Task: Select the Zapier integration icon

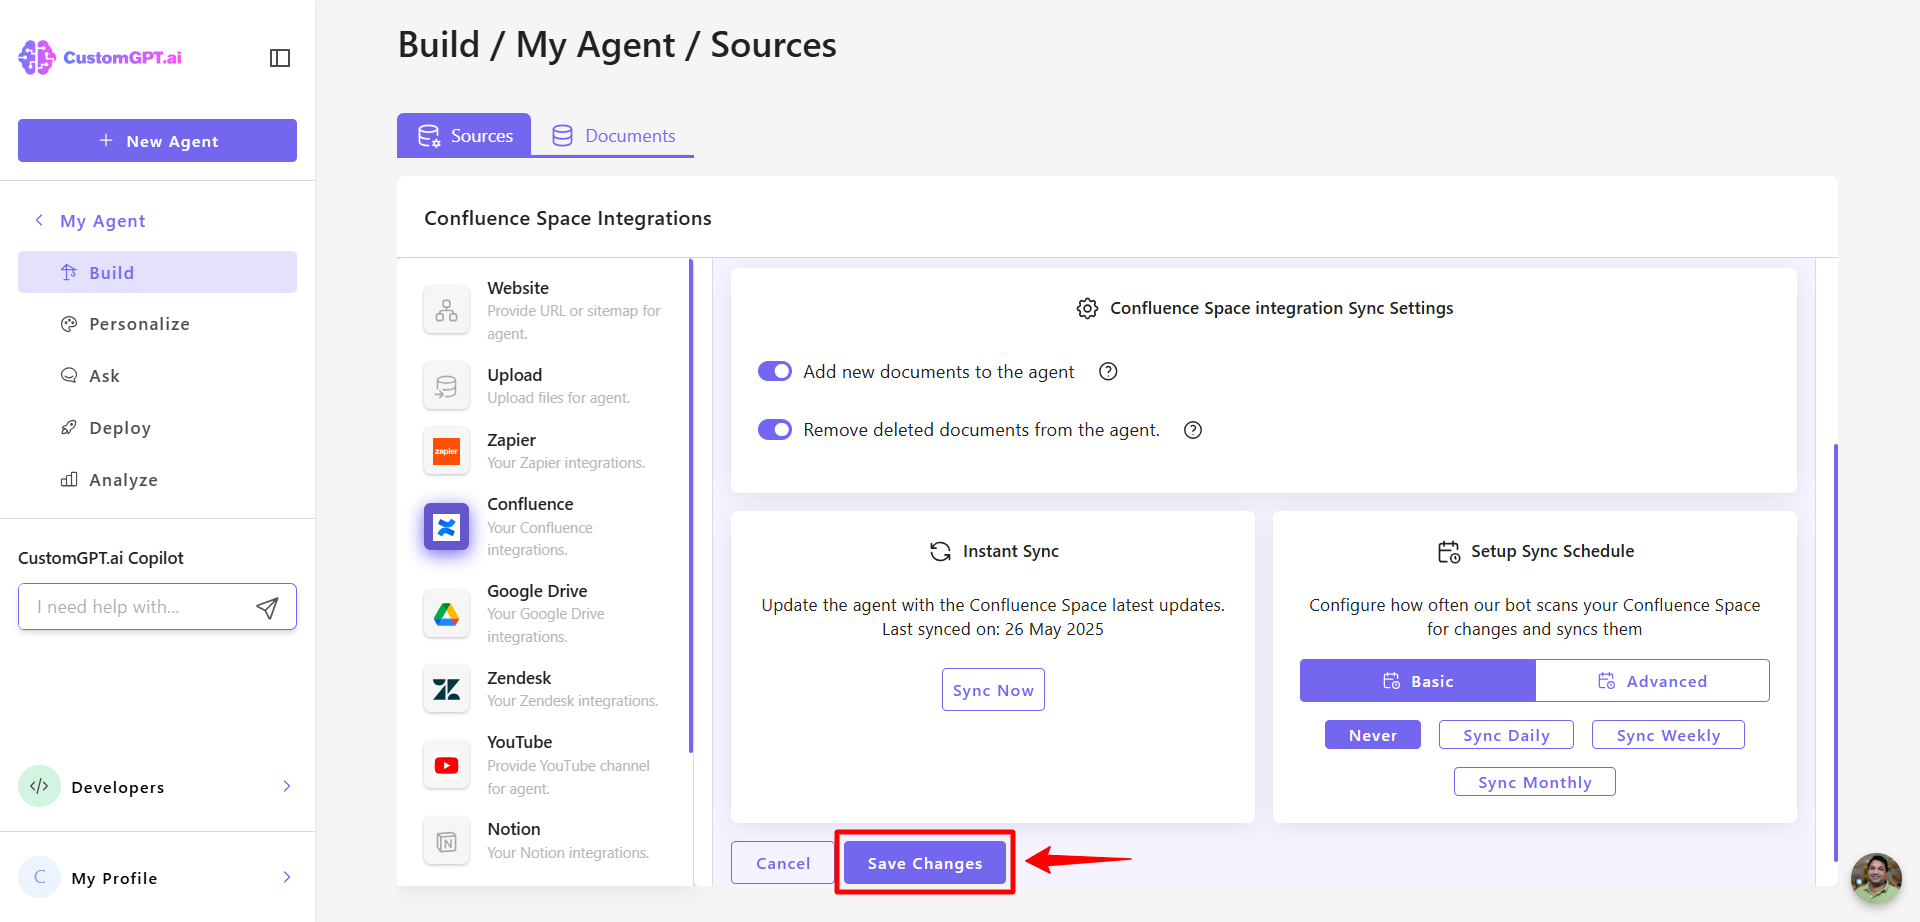Action: click(x=446, y=451)
